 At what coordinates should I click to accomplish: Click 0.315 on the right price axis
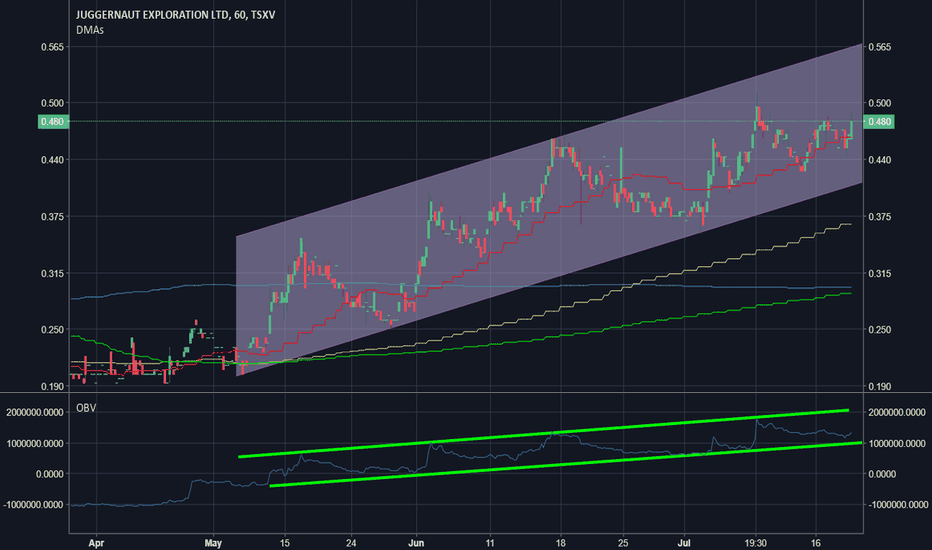click(x=880, y=274)
